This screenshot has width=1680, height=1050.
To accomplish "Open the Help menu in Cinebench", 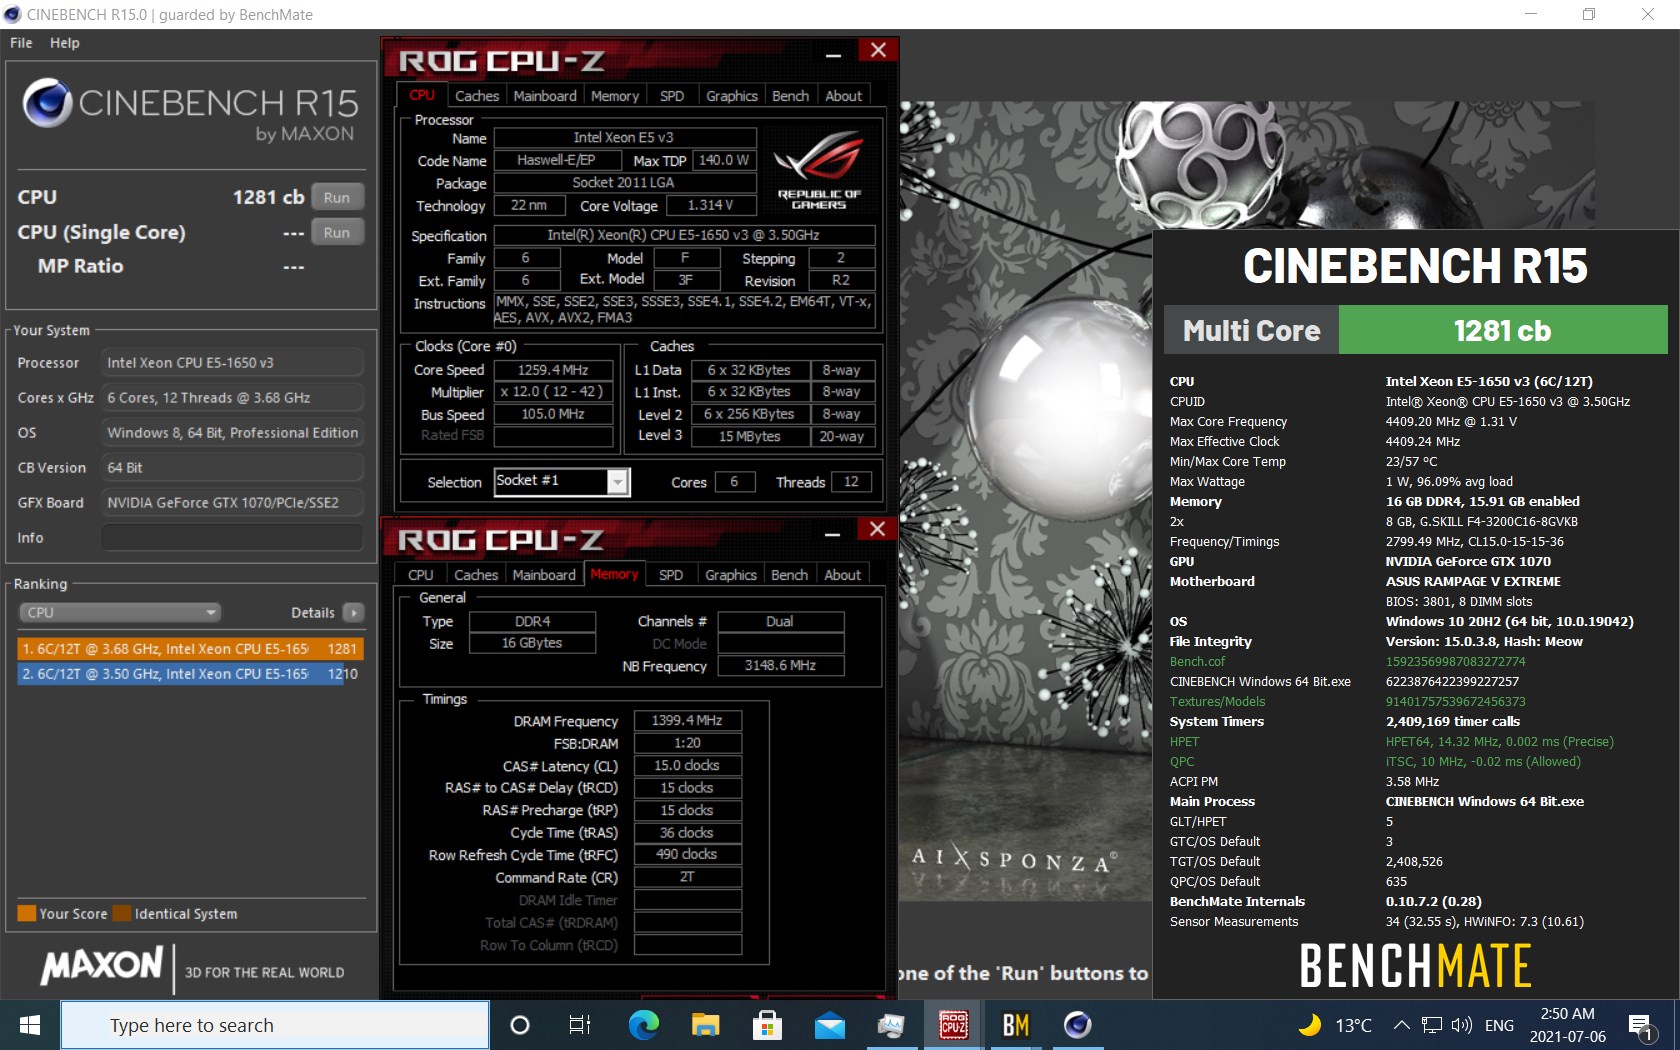I will pos(65,43).
